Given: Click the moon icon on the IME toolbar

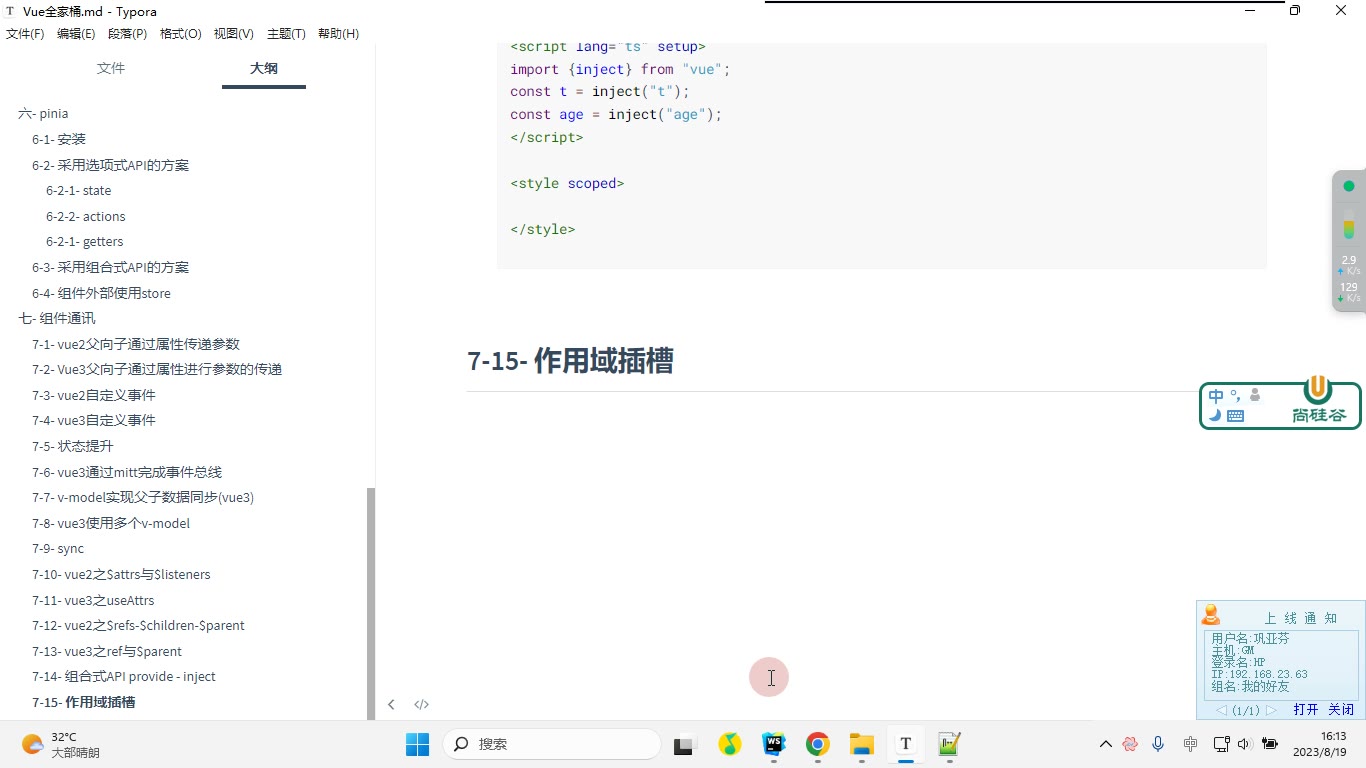Looking at the screenshot, I should point(1215,416).
